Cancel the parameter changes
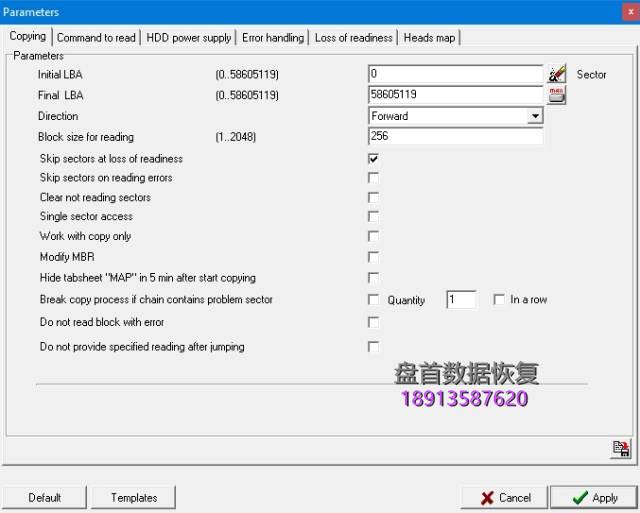 (x=506, y=497)
